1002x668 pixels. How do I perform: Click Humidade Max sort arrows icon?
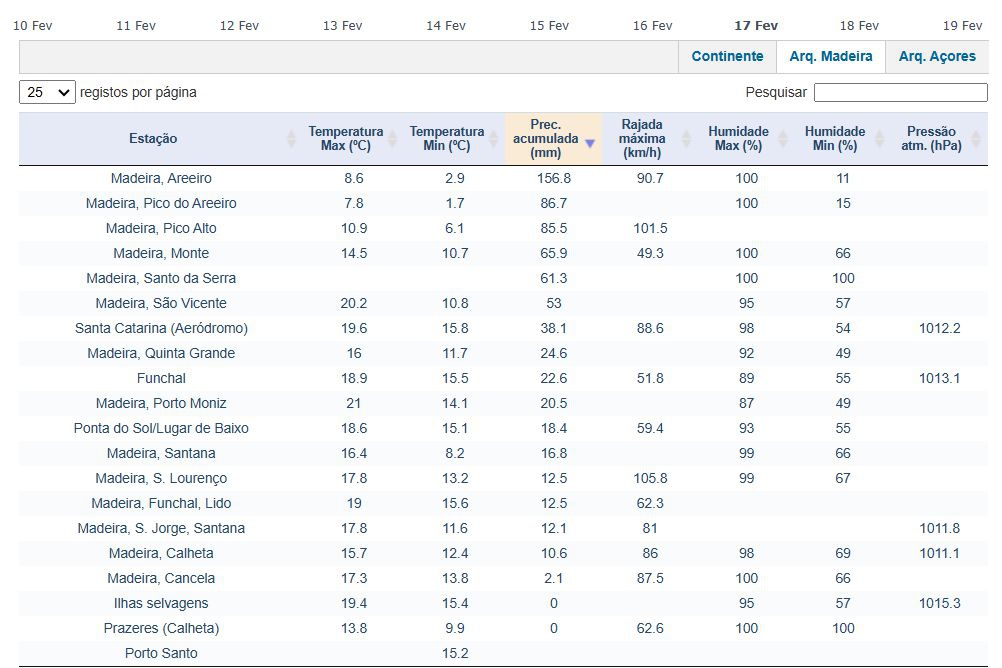tap(782, 139)
